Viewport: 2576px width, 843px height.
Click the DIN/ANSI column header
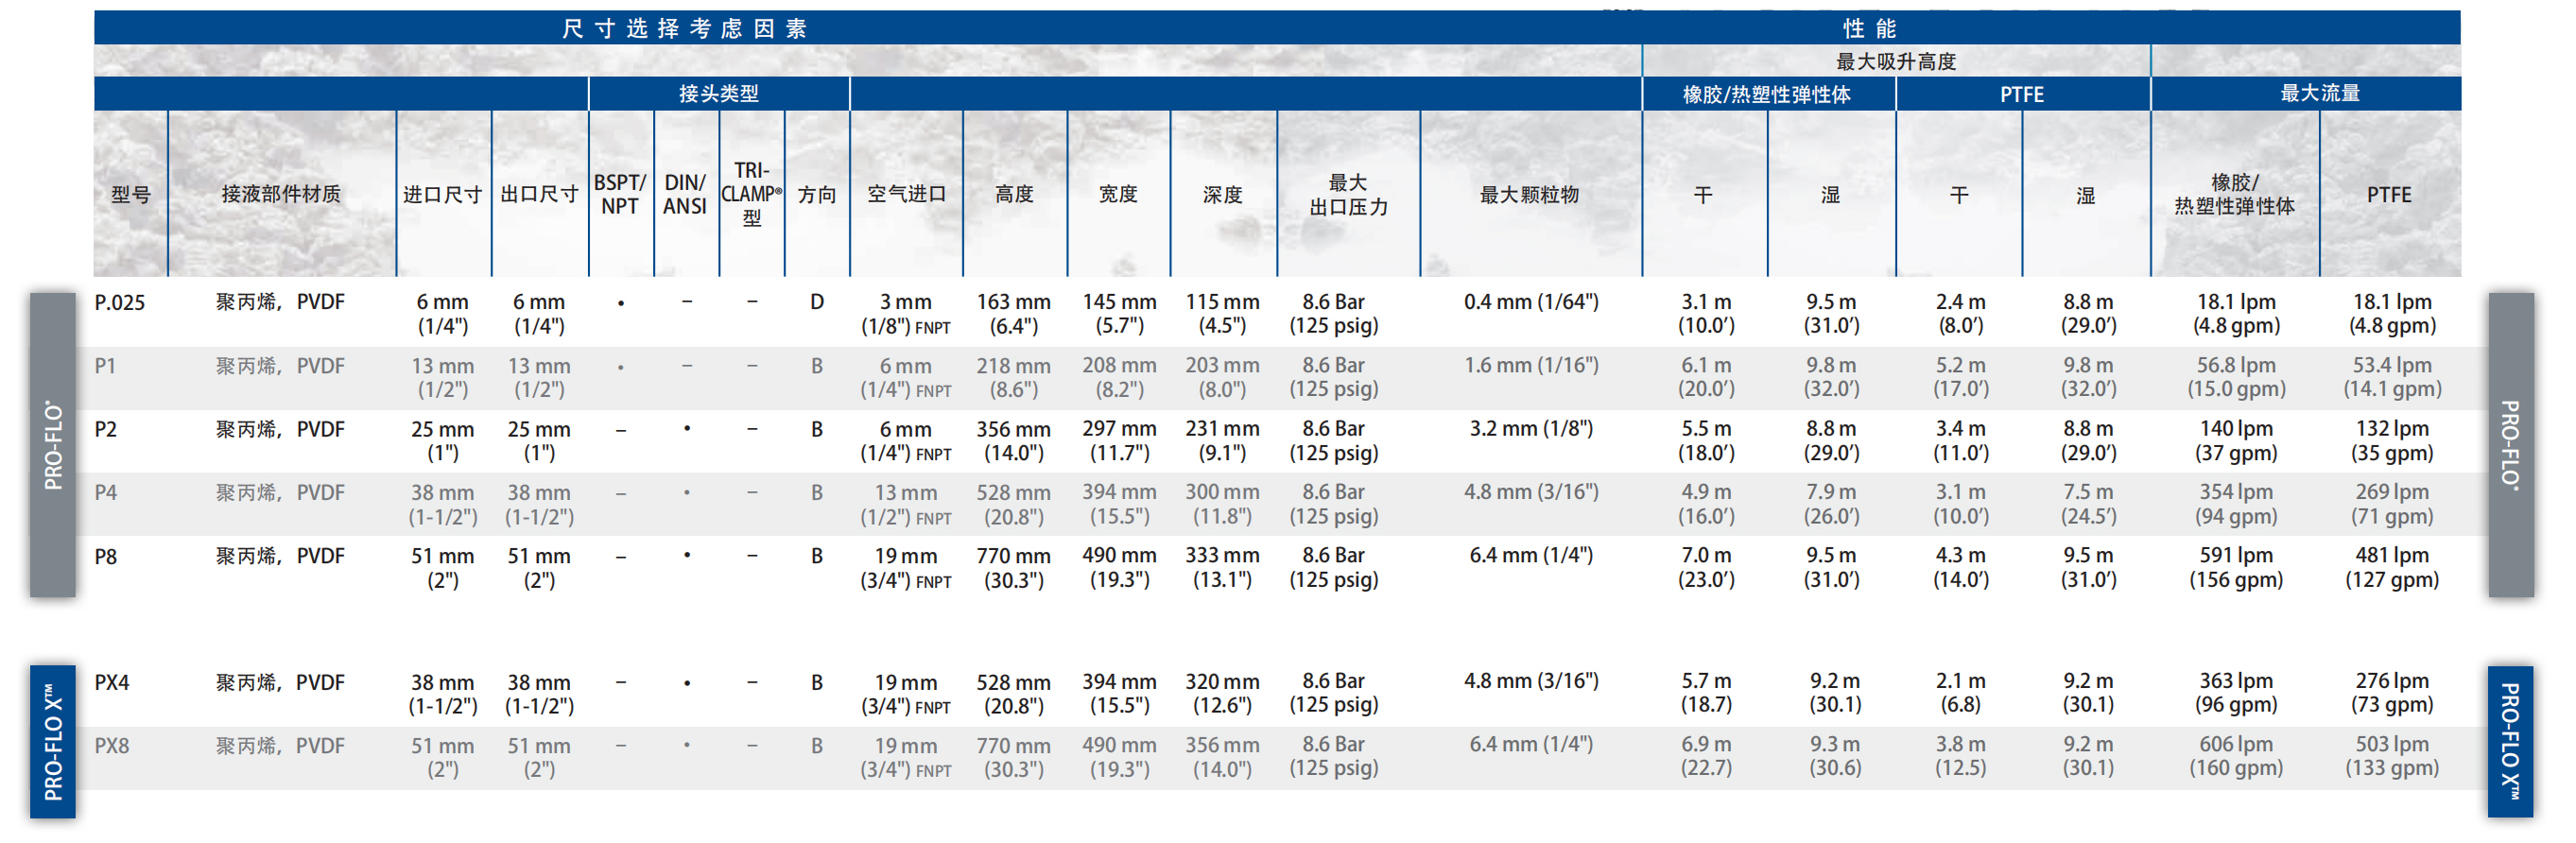click(x=685, y=194)
